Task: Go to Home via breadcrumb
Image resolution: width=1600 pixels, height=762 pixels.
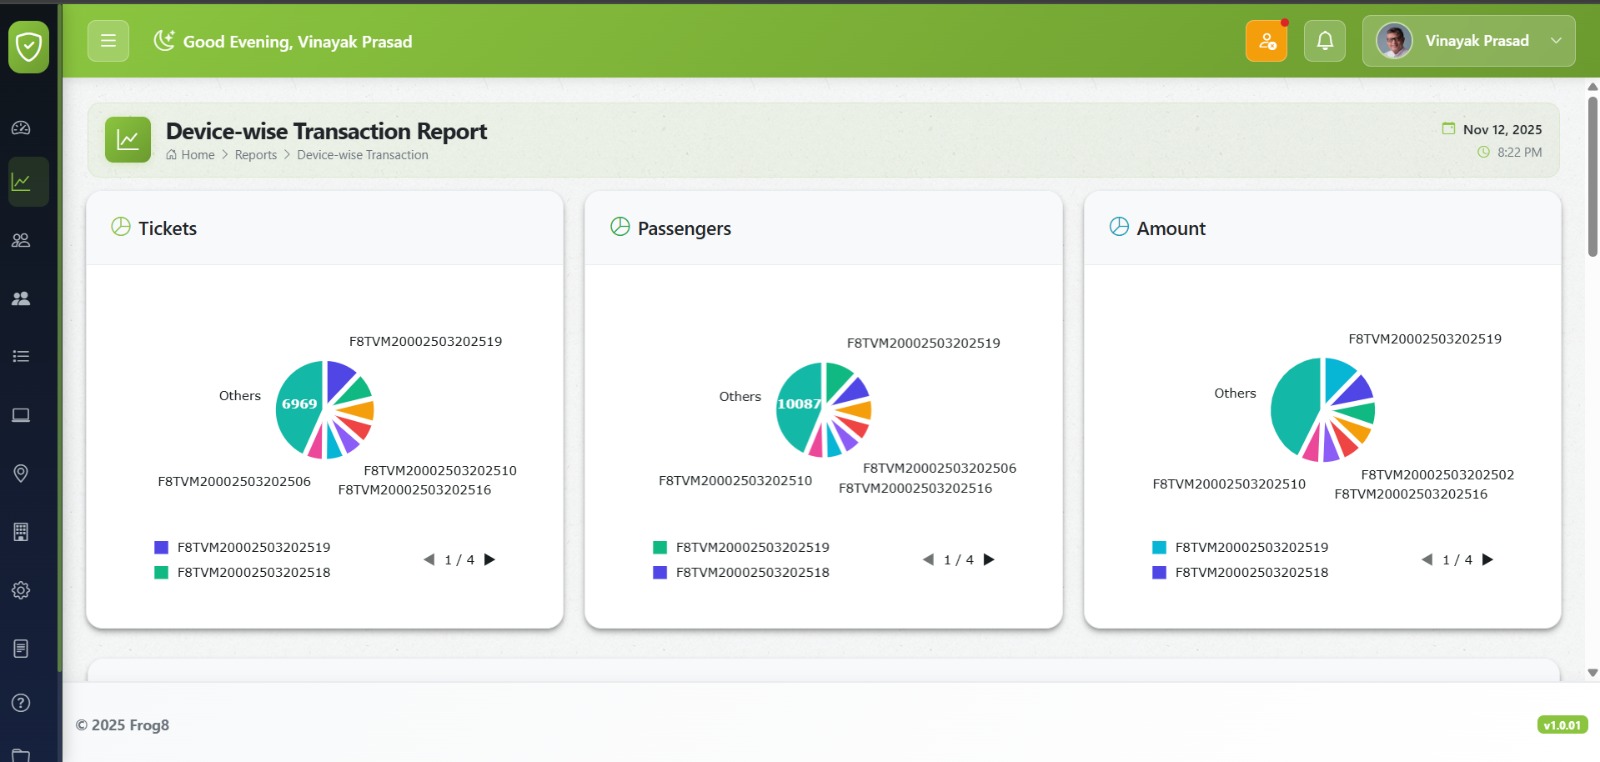Action: tap(197, 155)
